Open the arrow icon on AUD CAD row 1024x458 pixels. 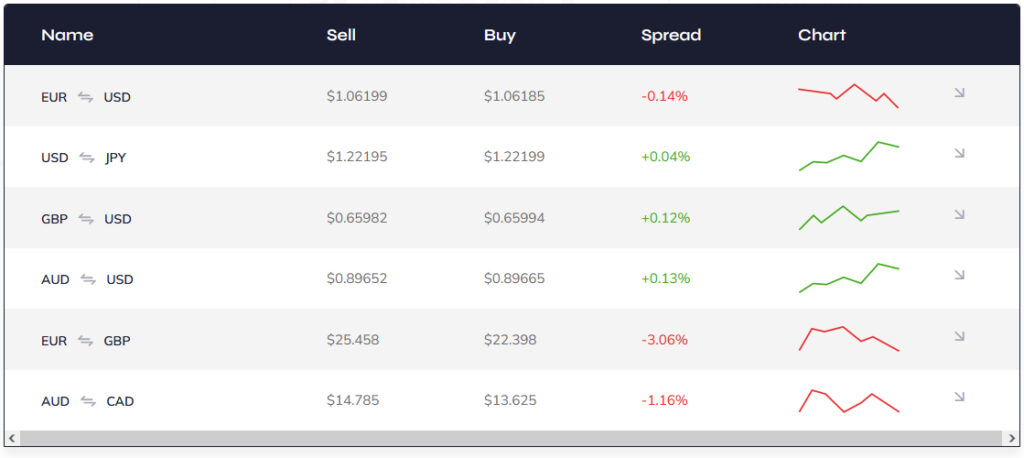[959, 397]
